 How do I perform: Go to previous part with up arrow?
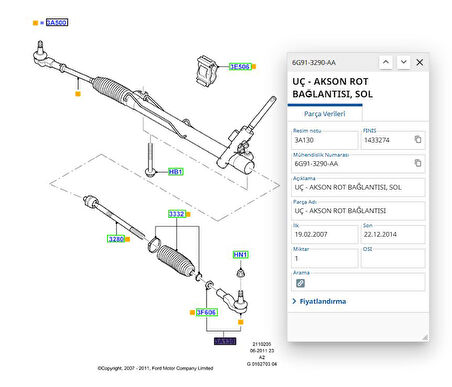[386, 62]
